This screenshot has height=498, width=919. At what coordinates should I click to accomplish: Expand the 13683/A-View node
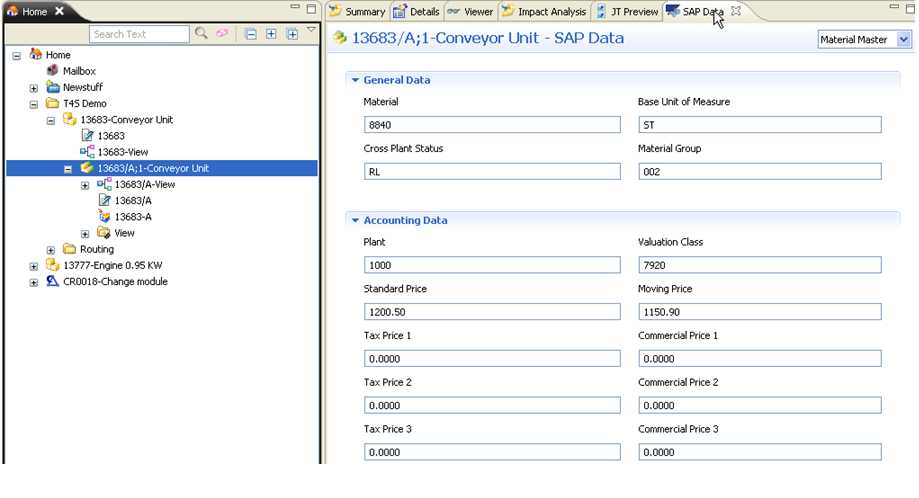[85, 186]
